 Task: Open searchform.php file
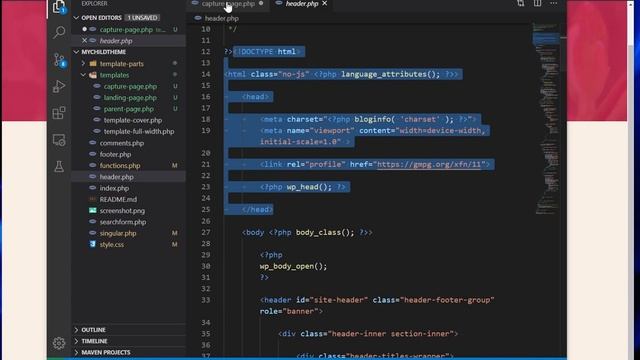(123, 222)
